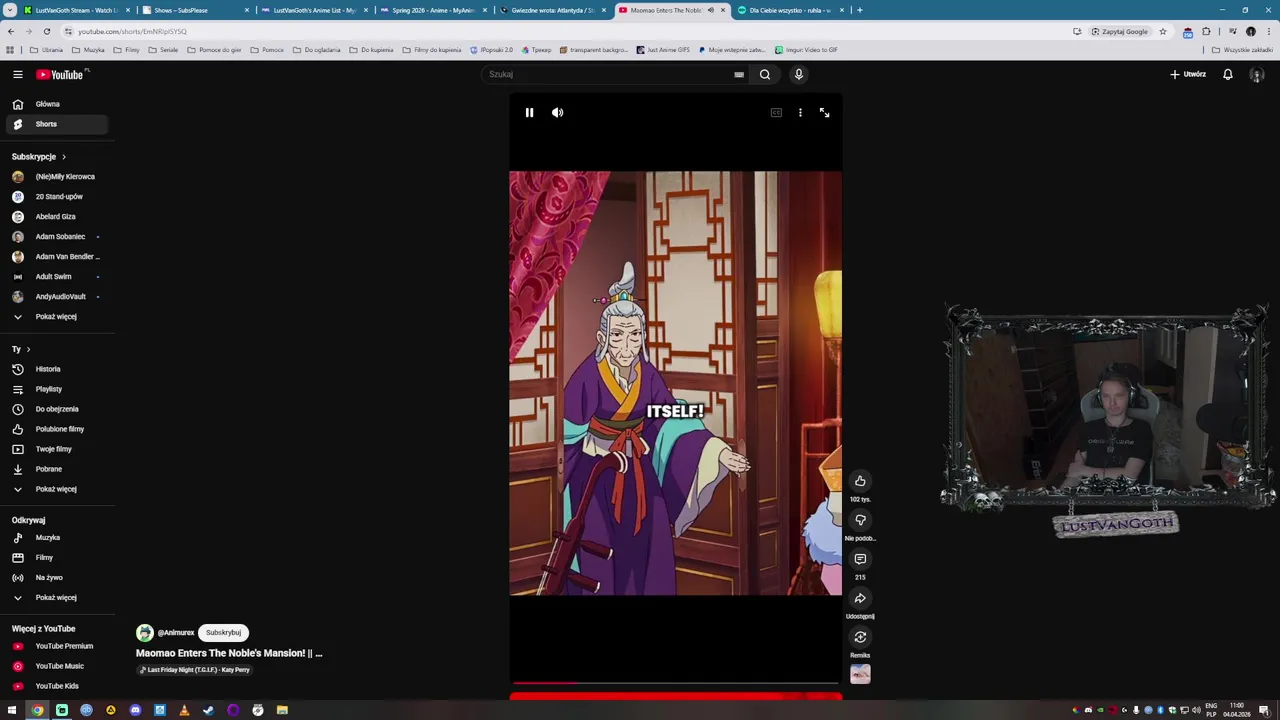
Task: Open Adam Sobaniec channel
Action: click(56, 237)
